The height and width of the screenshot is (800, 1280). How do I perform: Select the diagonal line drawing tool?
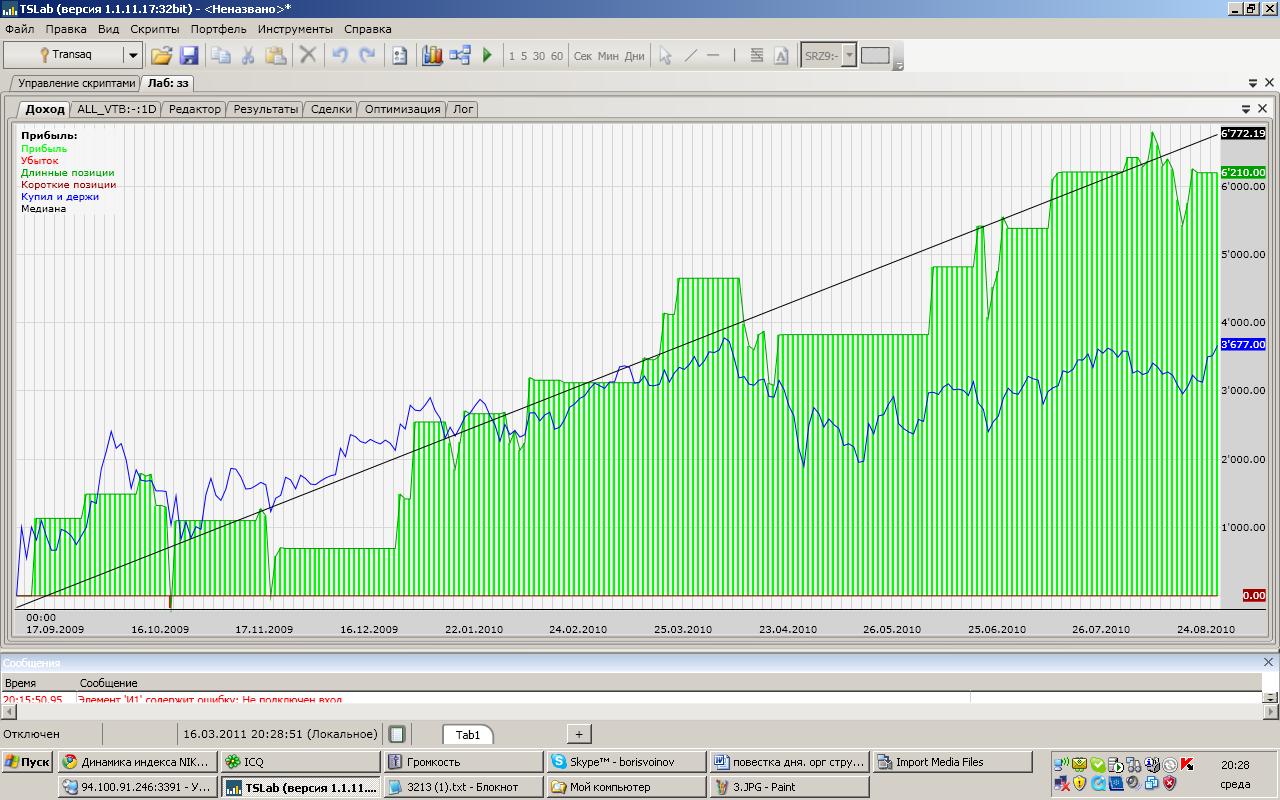tap(690, 56)
